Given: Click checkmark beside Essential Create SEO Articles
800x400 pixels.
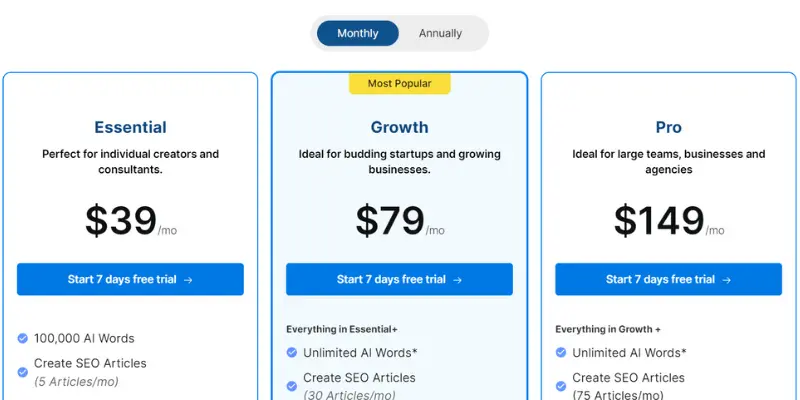Looking at the screenshot, I should click(x=22, y=372).
